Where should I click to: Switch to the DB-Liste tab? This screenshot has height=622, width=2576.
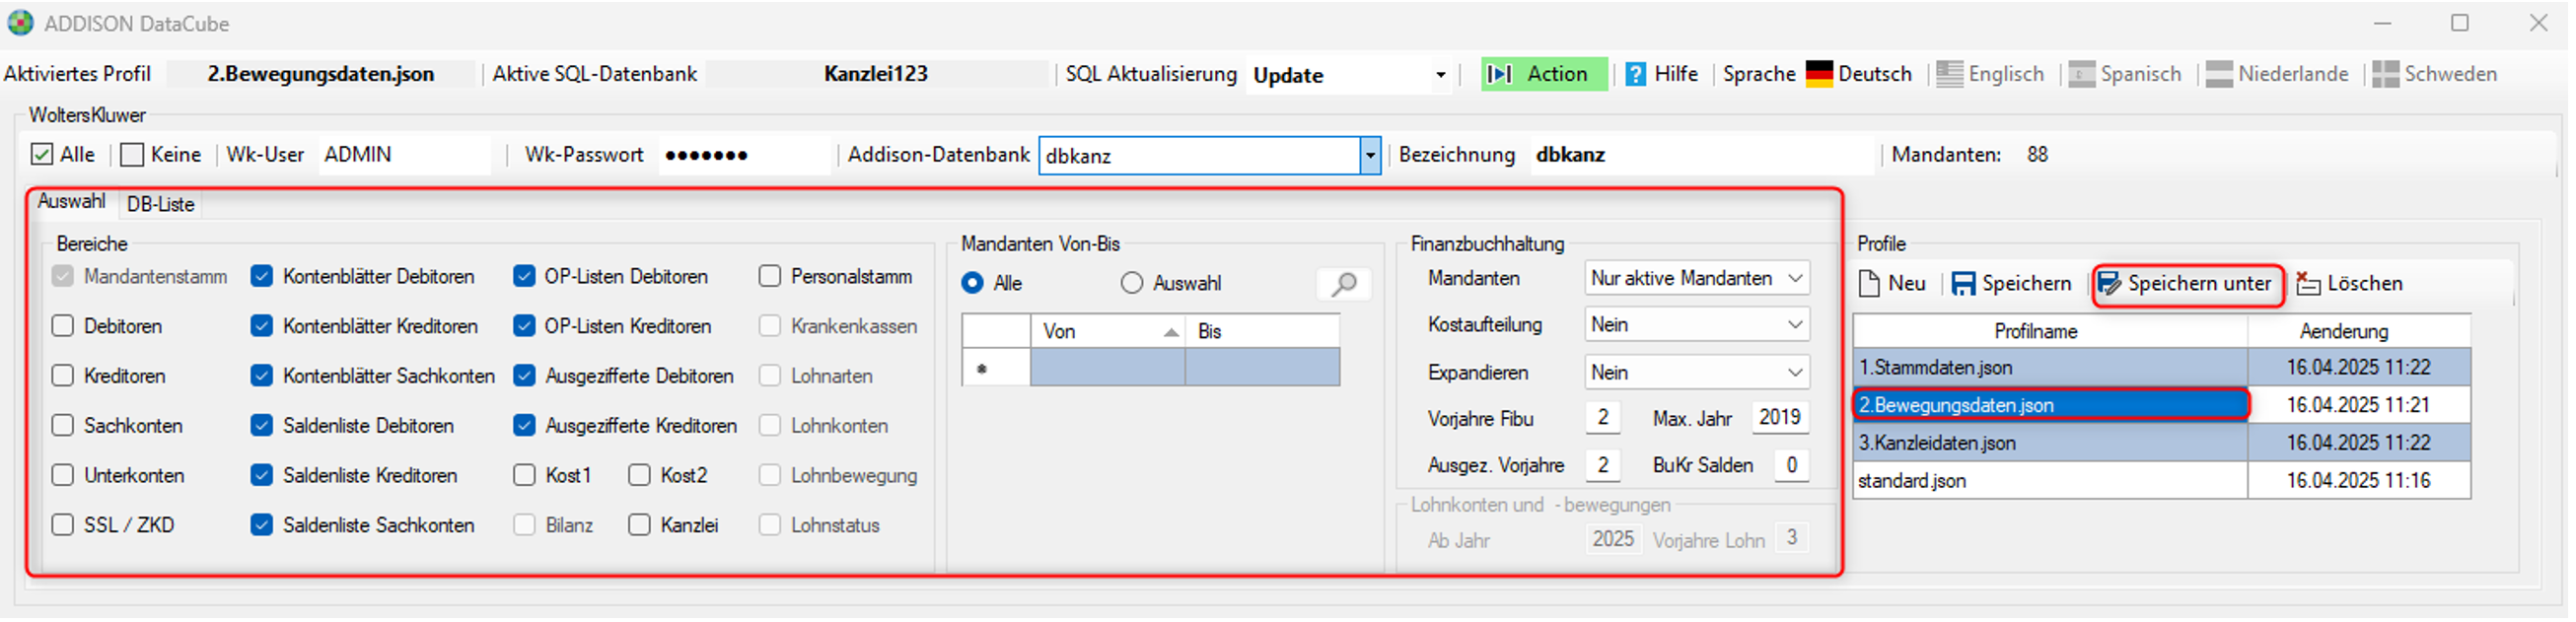(161, 204)
